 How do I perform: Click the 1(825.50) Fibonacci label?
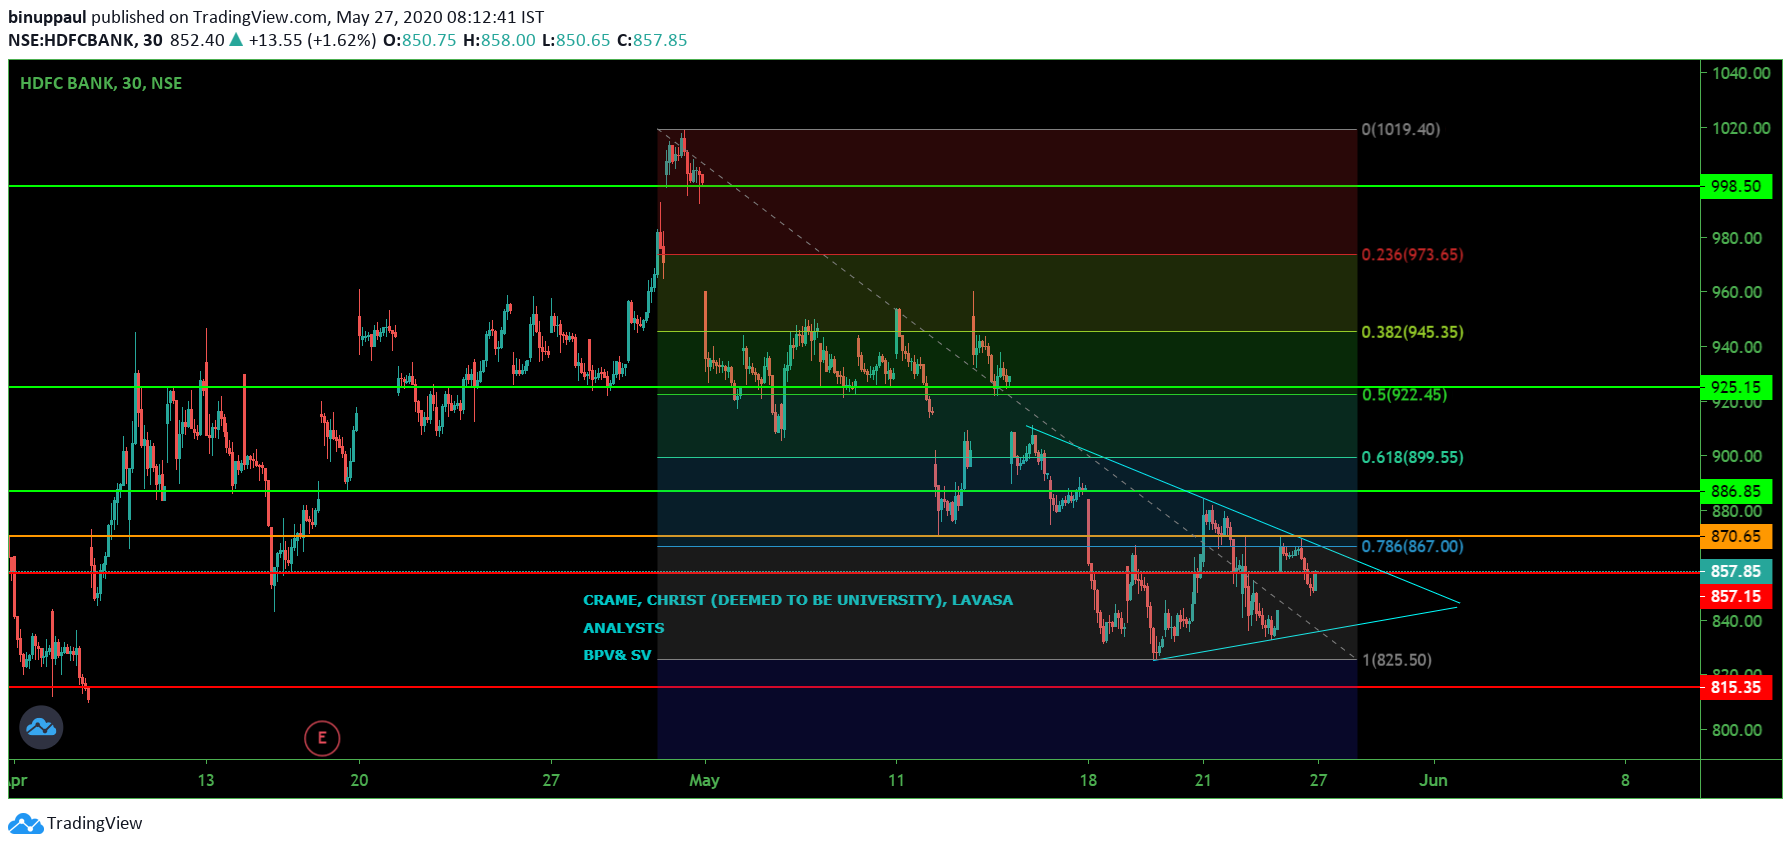pos(1397,660)
